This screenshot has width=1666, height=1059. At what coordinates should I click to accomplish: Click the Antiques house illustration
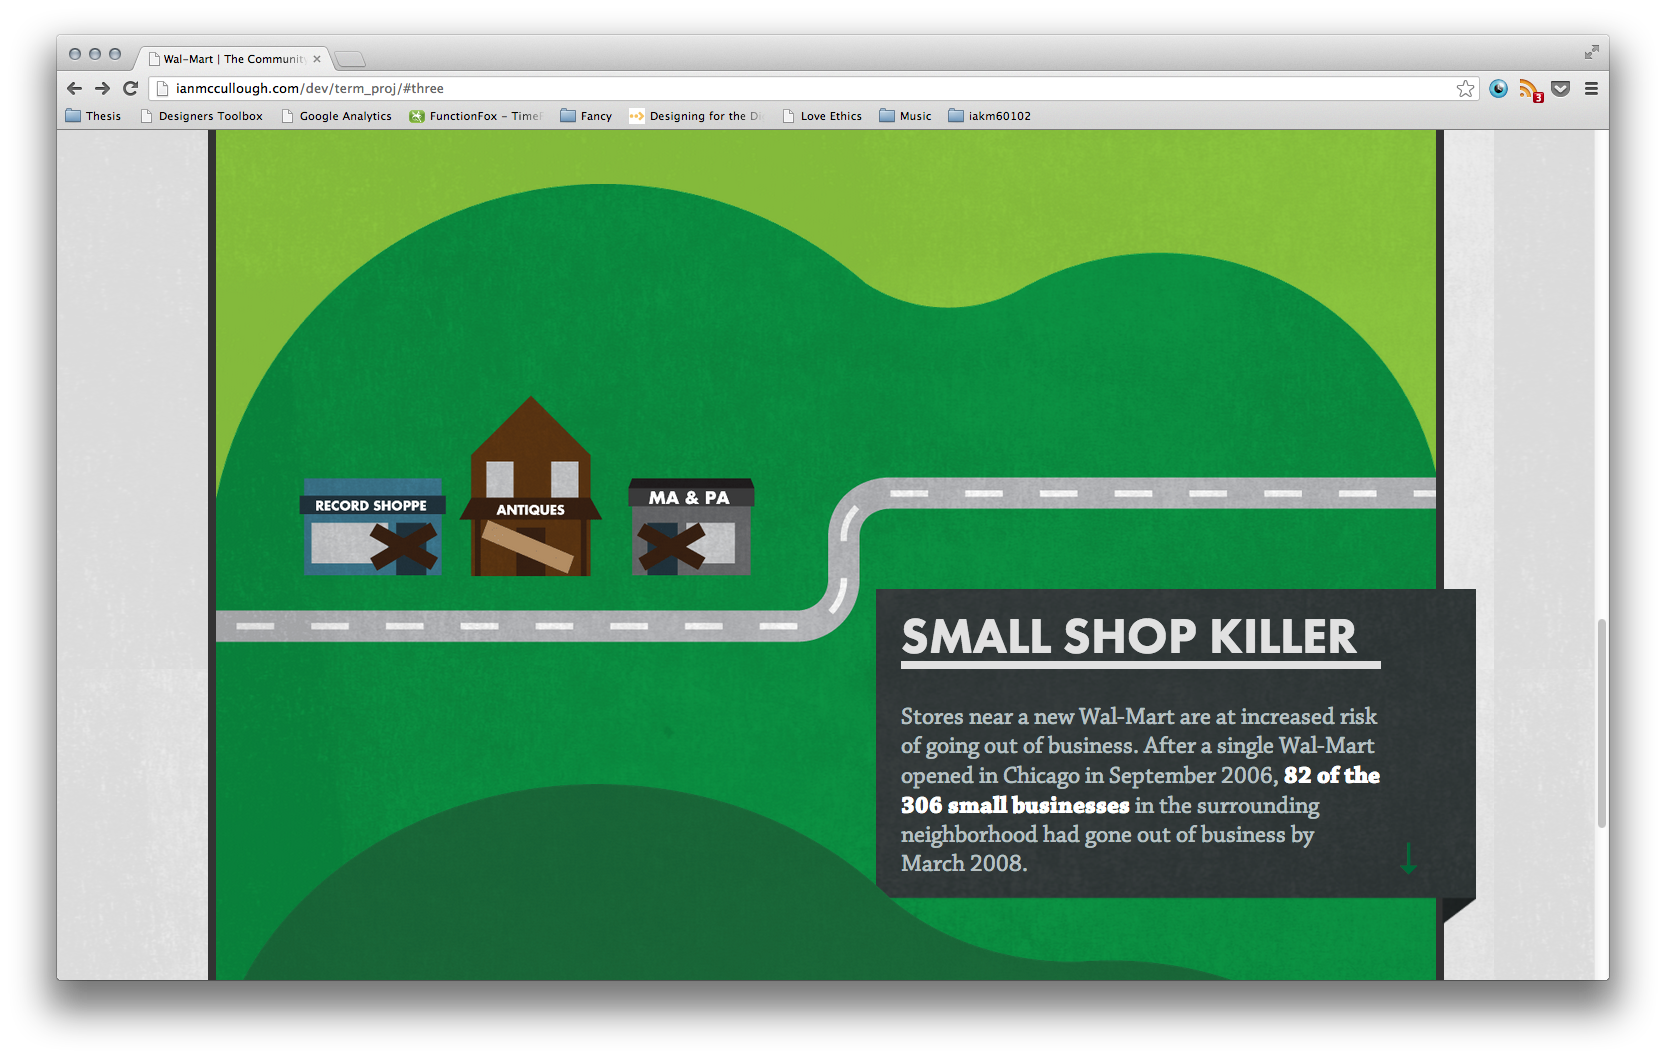531,487
